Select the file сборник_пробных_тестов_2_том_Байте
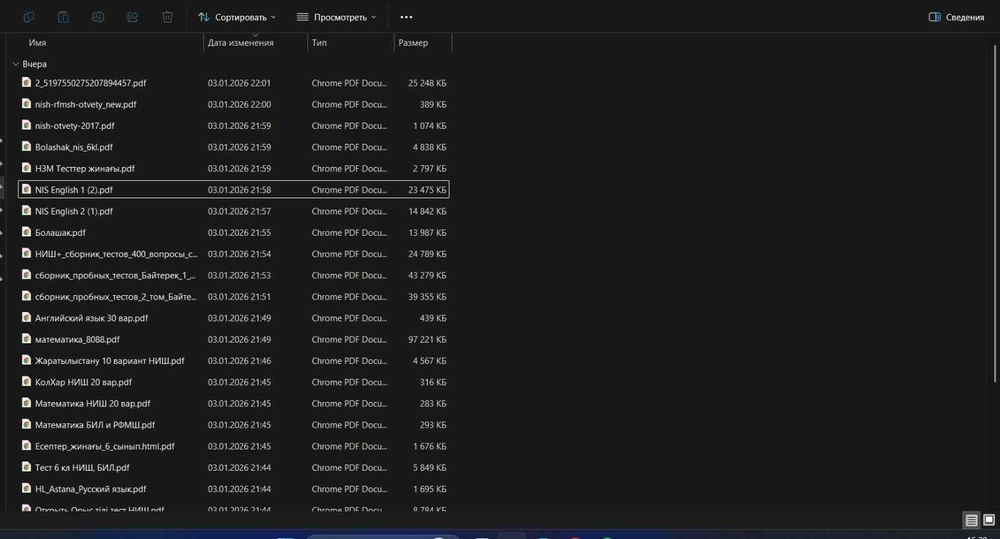Image resolution: width=1000 pixels, height=539 pixels. pos(233,297)
